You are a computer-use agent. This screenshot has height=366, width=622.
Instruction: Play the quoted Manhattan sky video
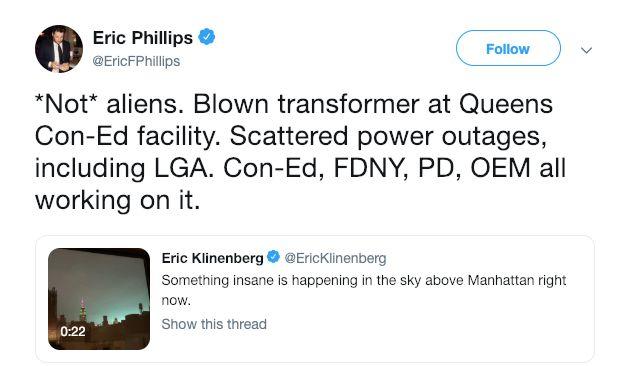coord(99,299)
